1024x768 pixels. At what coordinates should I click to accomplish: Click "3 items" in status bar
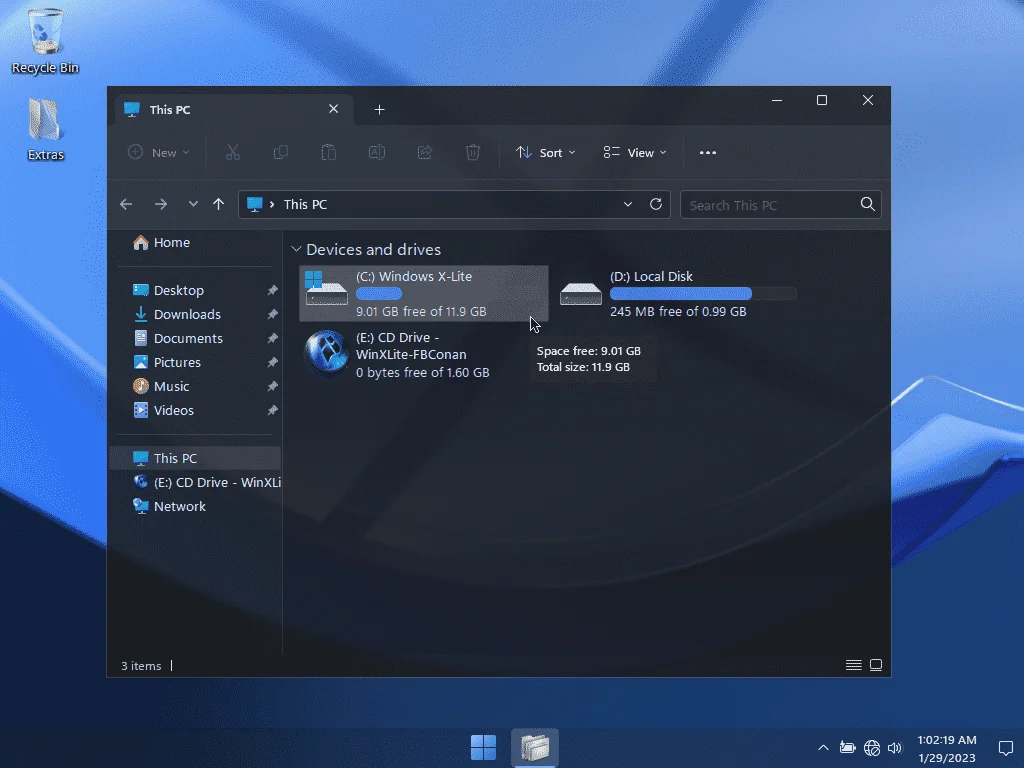pyautogui.click(x=141, y=665)
